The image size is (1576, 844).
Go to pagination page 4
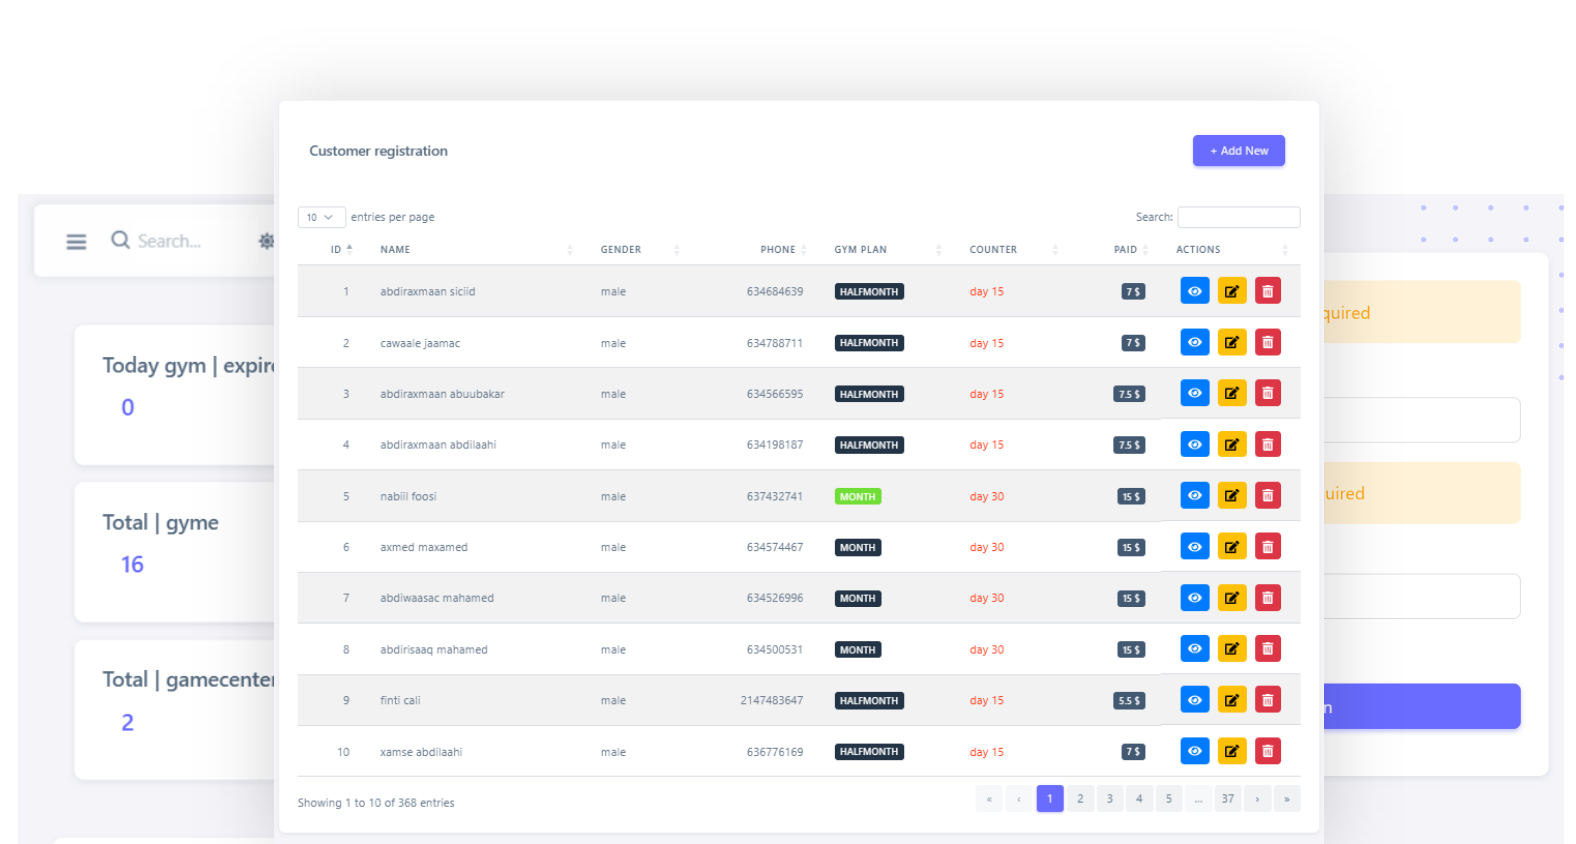[x=1139, y=799]
